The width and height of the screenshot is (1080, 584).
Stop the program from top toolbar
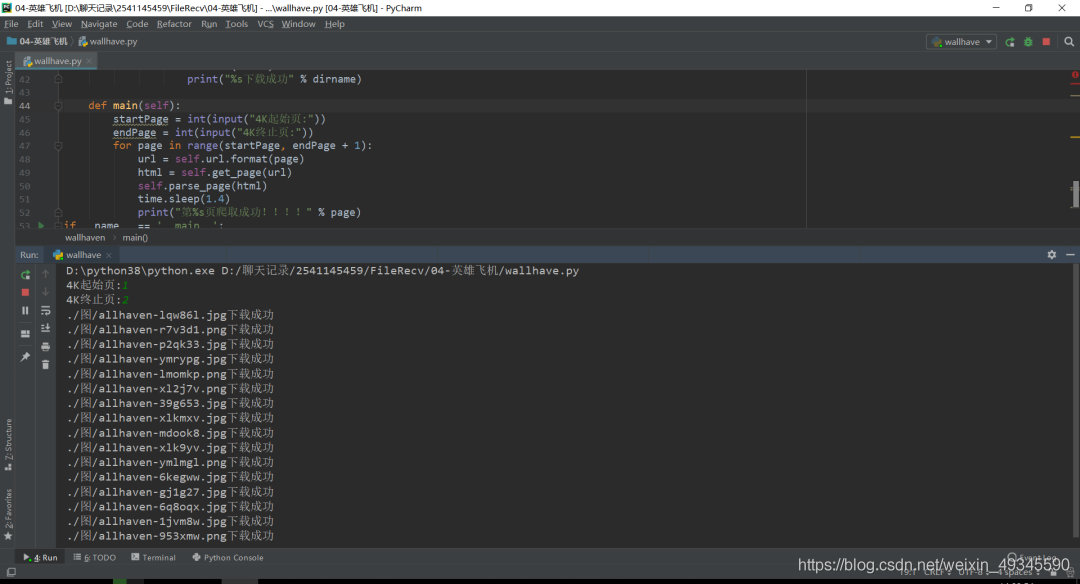coord(1046,42)
